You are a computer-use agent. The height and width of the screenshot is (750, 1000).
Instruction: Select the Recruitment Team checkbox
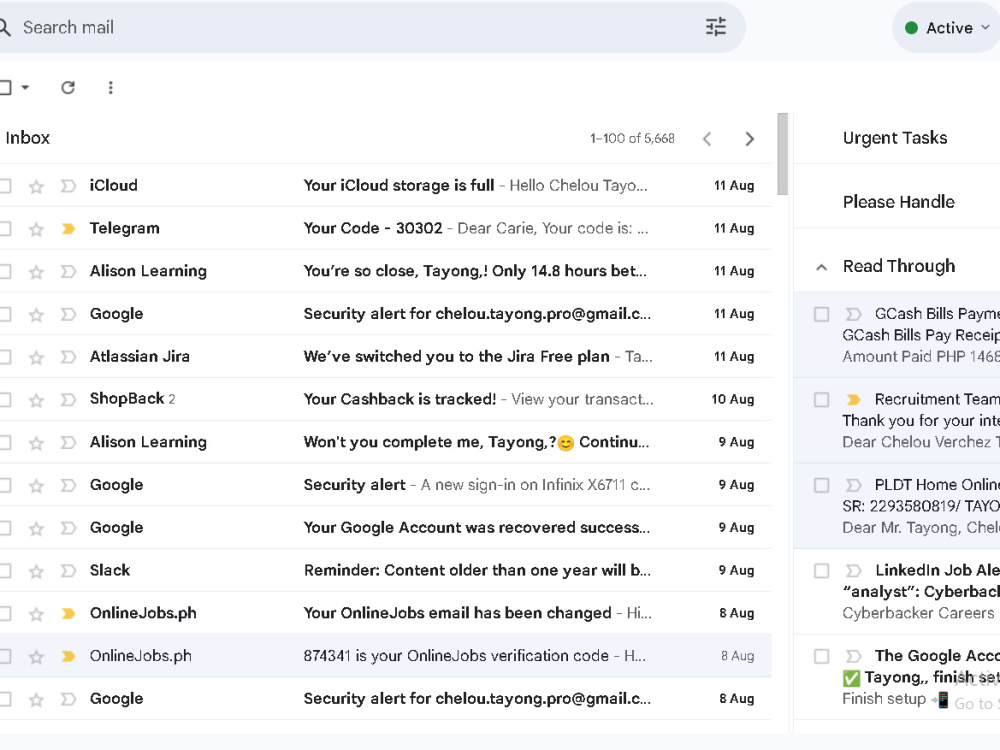[821, 400]
